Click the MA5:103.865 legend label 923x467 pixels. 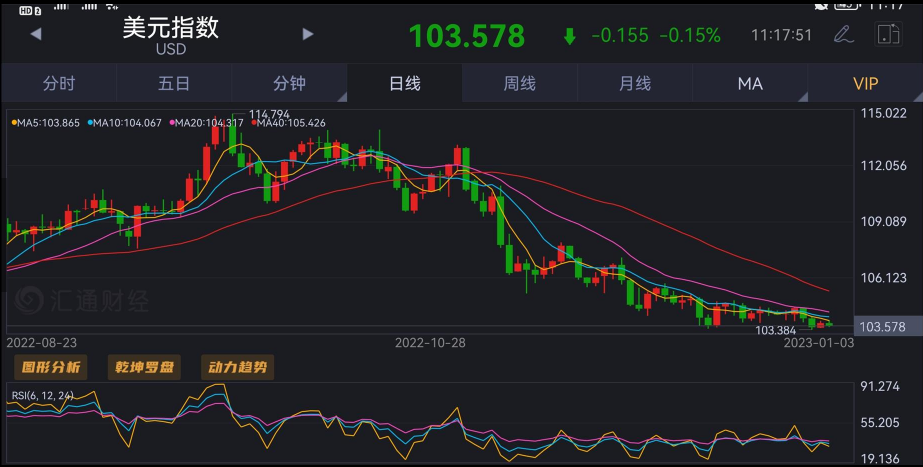45,123
